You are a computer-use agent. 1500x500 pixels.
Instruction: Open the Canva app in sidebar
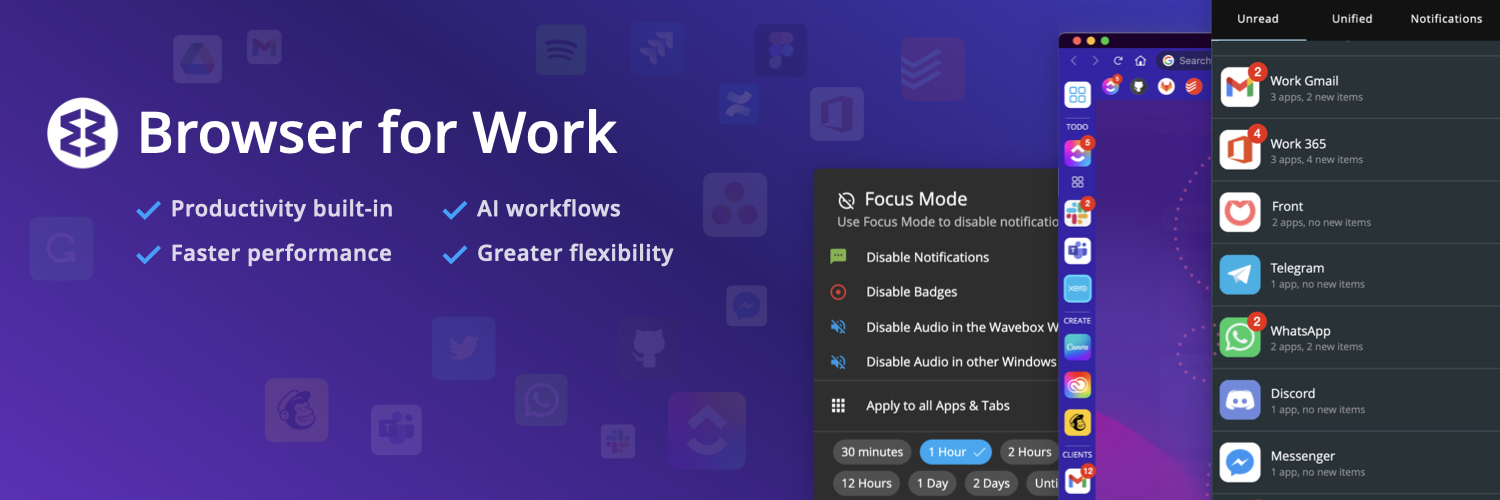(1077, 346)
